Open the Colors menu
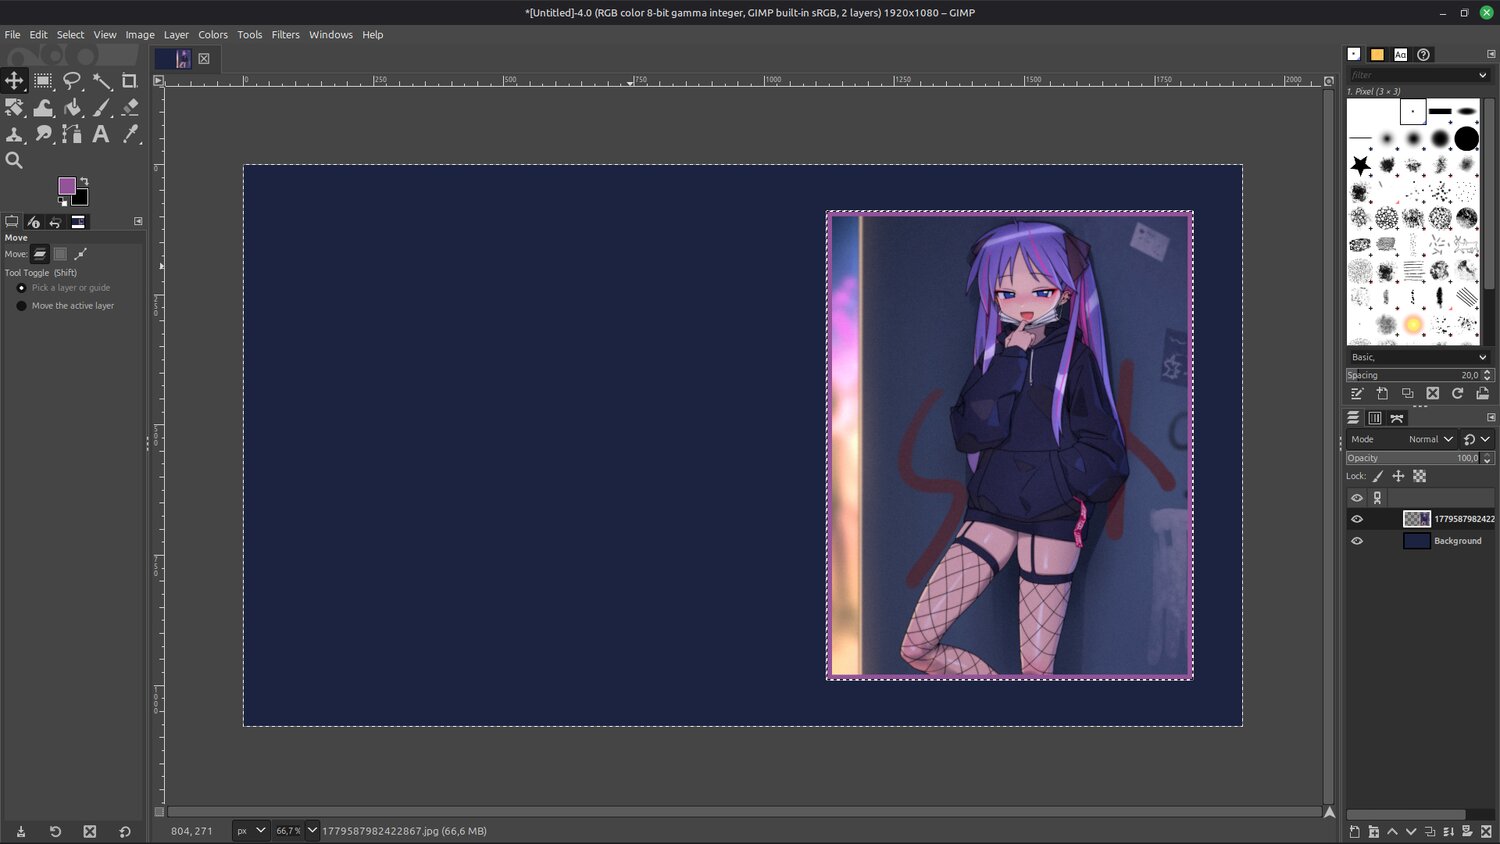The image size is (1500, 844). click(213, 34)
